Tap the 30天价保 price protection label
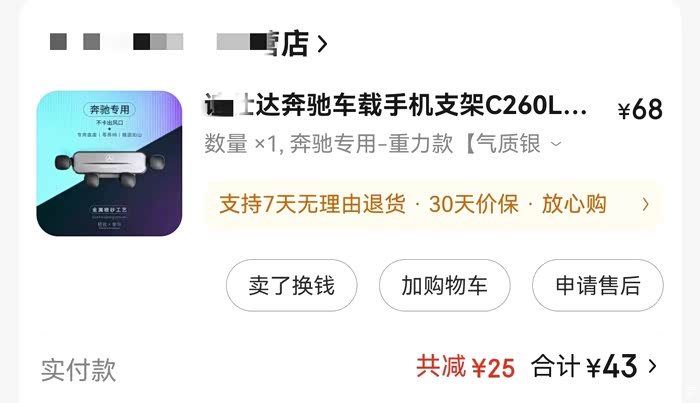 coord(473,204)
